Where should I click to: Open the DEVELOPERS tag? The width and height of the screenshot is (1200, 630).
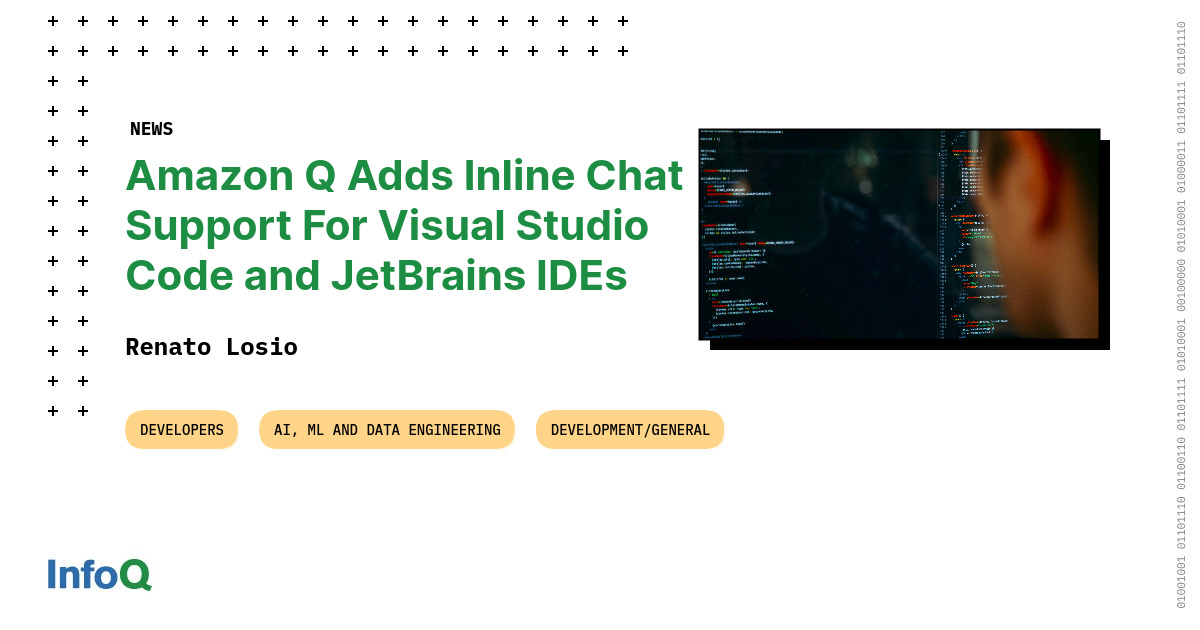[182, 430]
